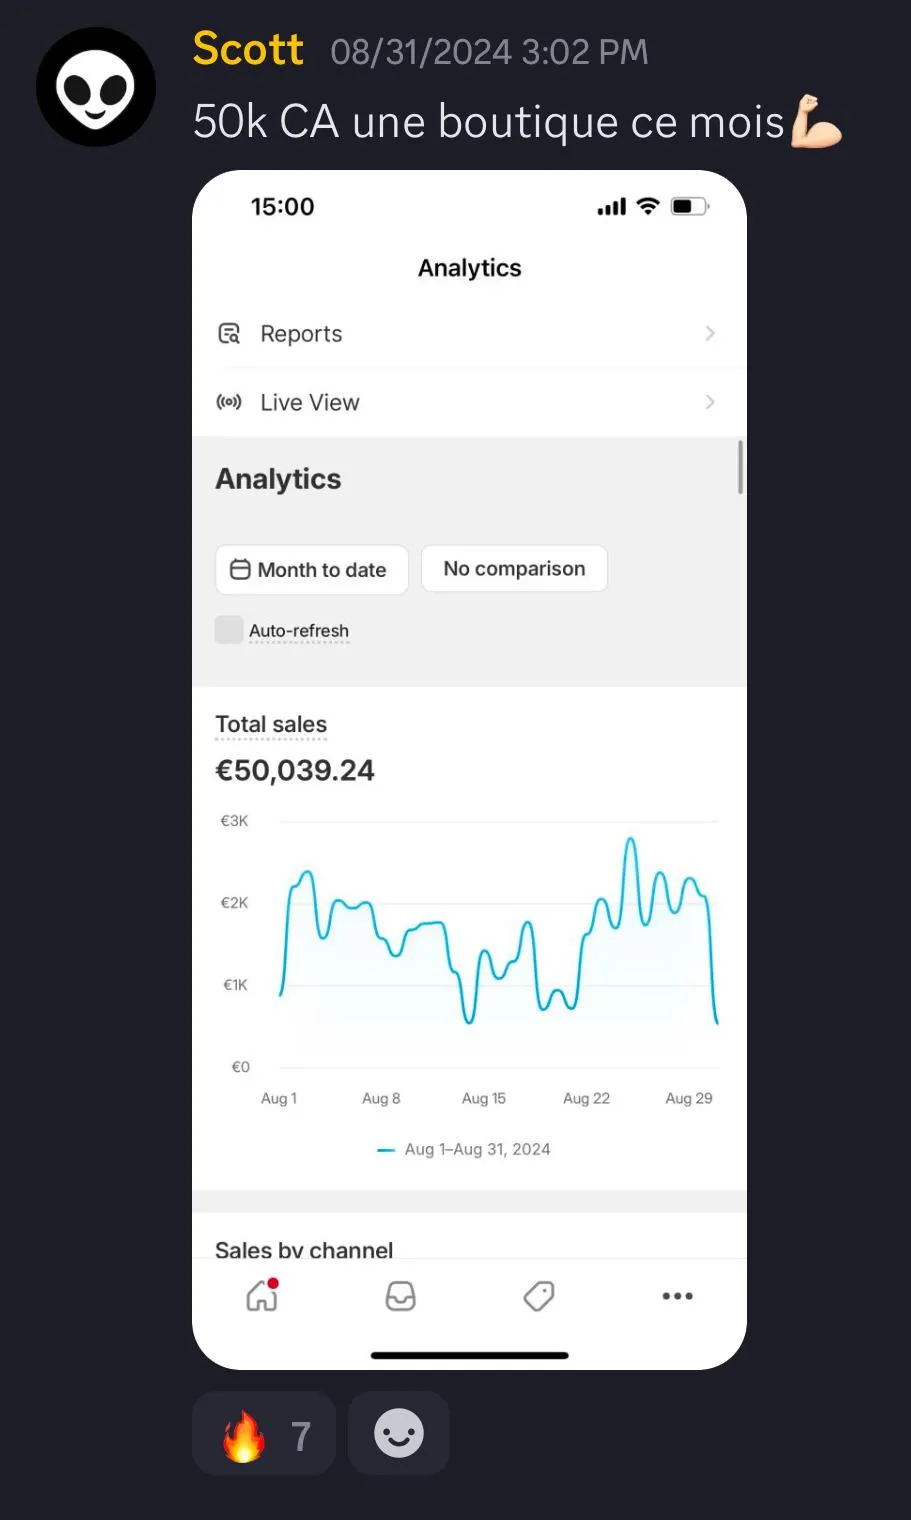The image size is (911, 1520).
Task: Expand Live View using its chevron
Action: pos(710,402)
